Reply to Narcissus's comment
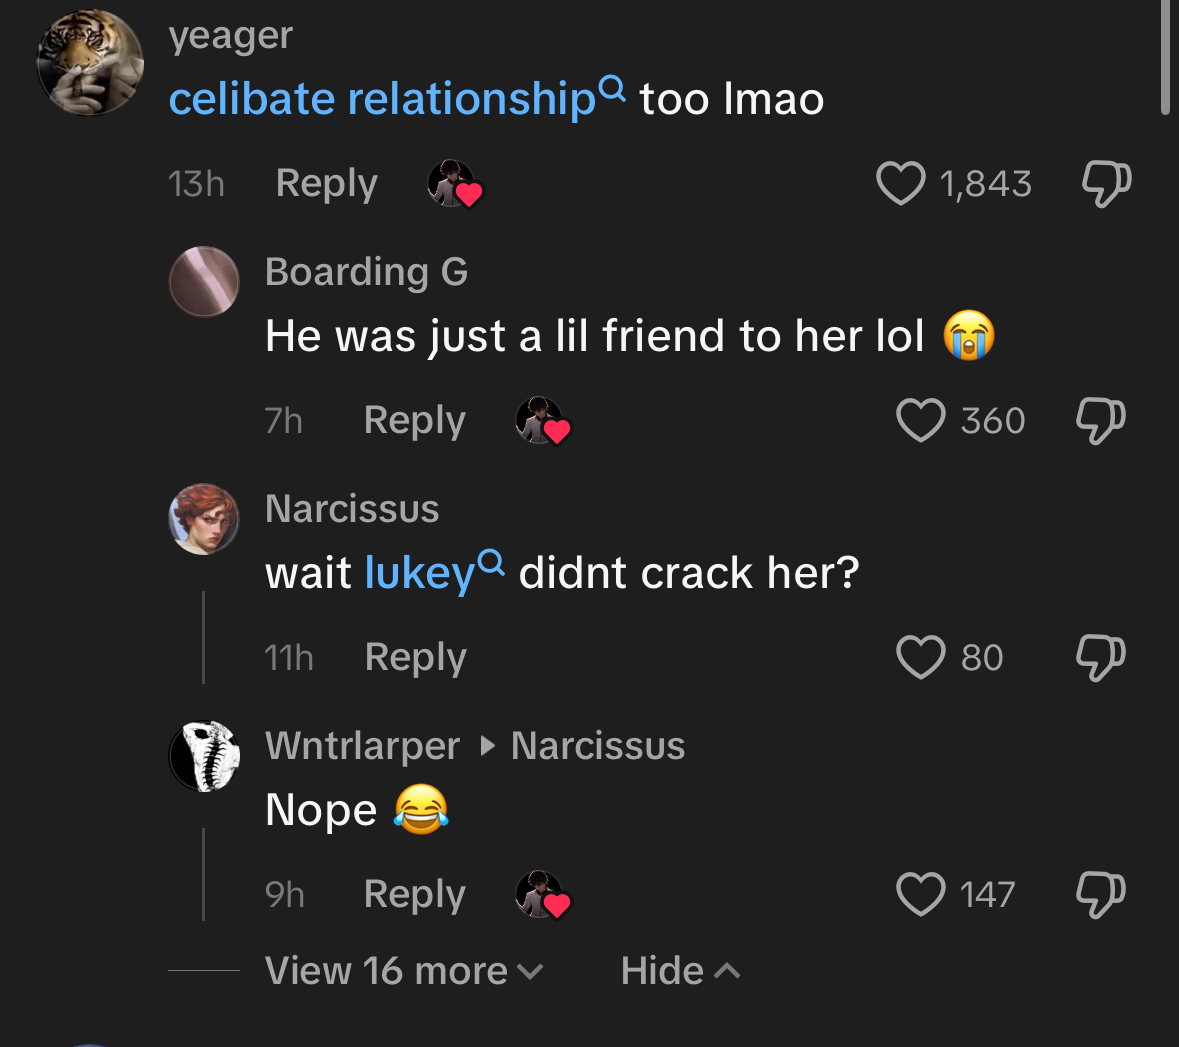 (x=416, y=657)
